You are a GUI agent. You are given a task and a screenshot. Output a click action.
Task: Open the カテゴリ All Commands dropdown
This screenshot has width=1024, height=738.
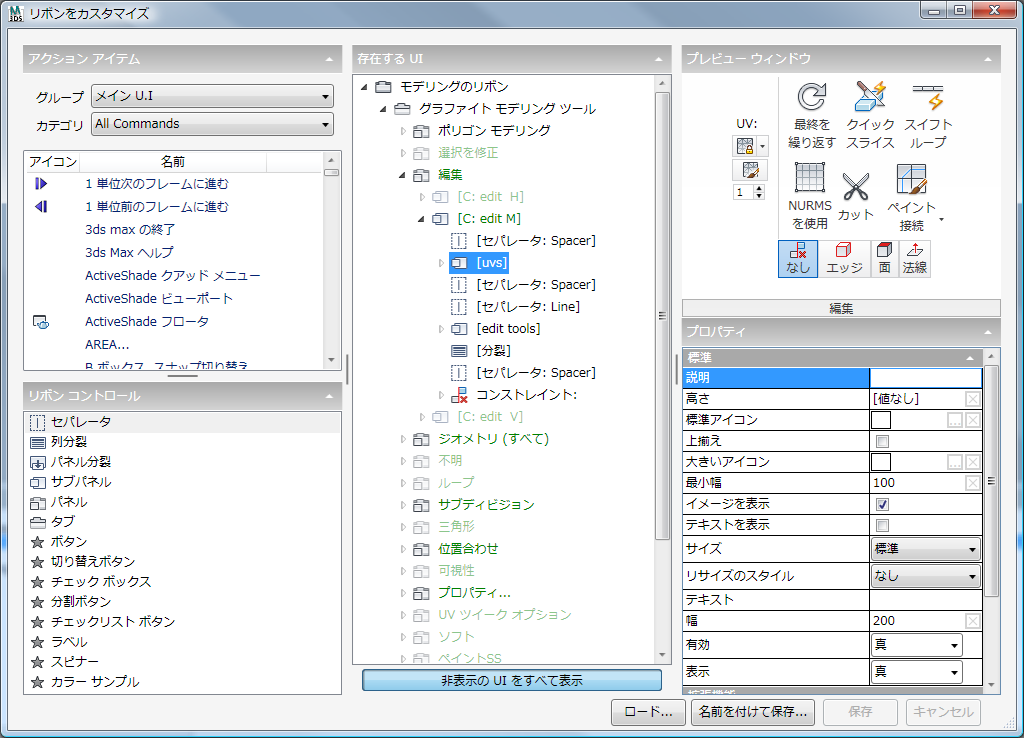[x=212, y=124]
